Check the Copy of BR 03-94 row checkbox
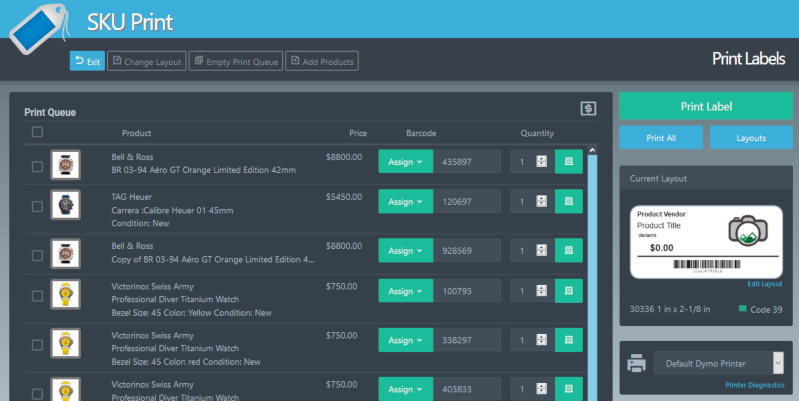The height and width of the screenshot is (401, 799). (x=37, y=255)
